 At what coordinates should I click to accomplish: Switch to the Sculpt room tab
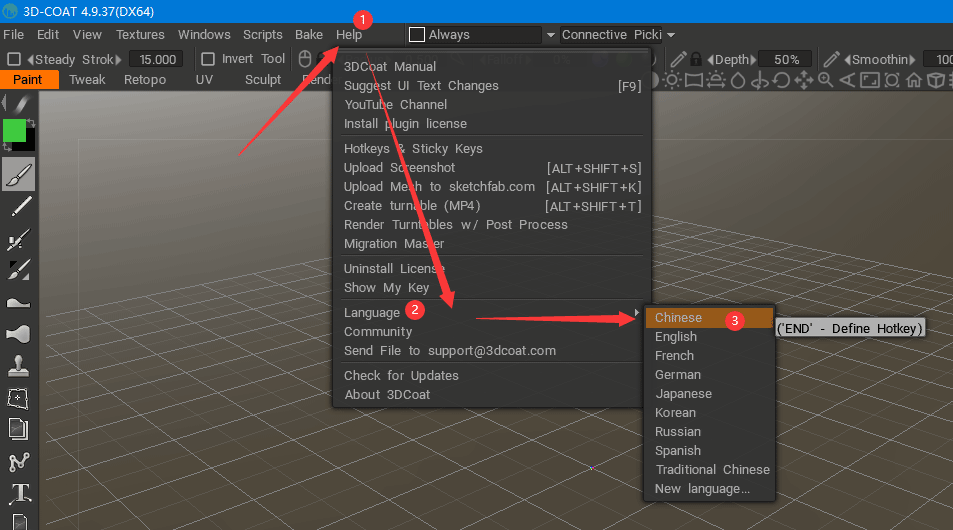pos(263,80)
